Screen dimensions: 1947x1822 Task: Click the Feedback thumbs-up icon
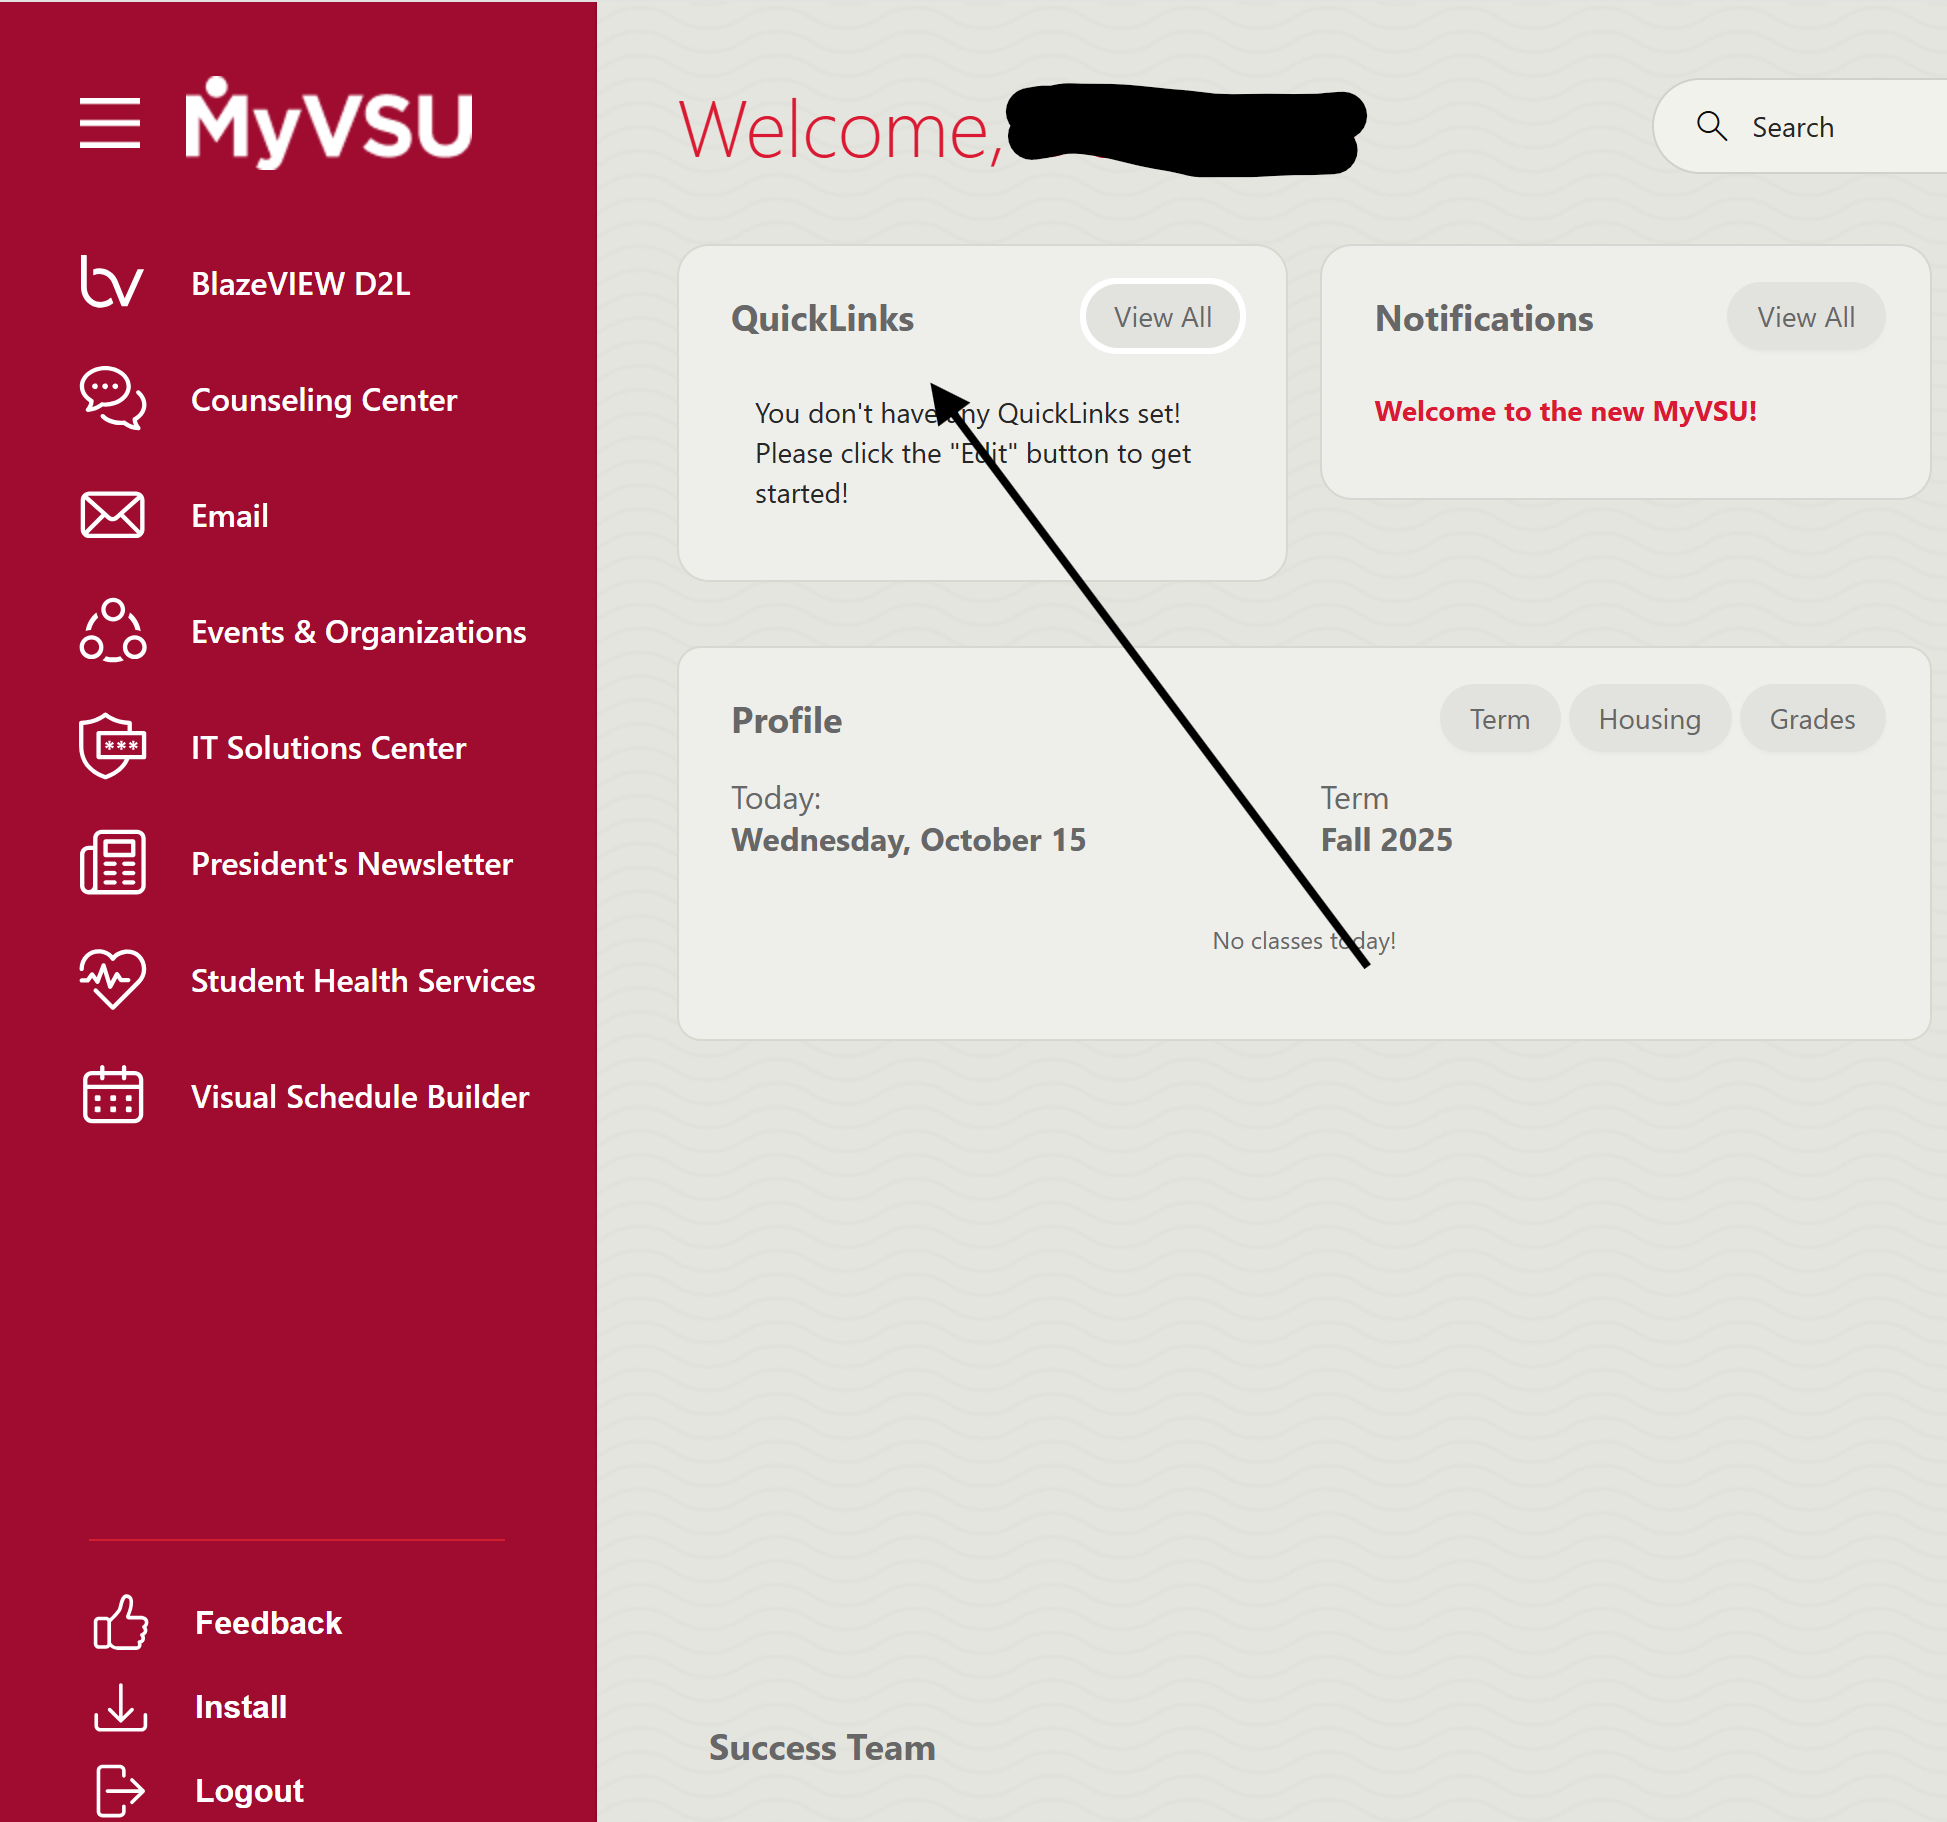pyautogui.click(x=121, y=1622)
